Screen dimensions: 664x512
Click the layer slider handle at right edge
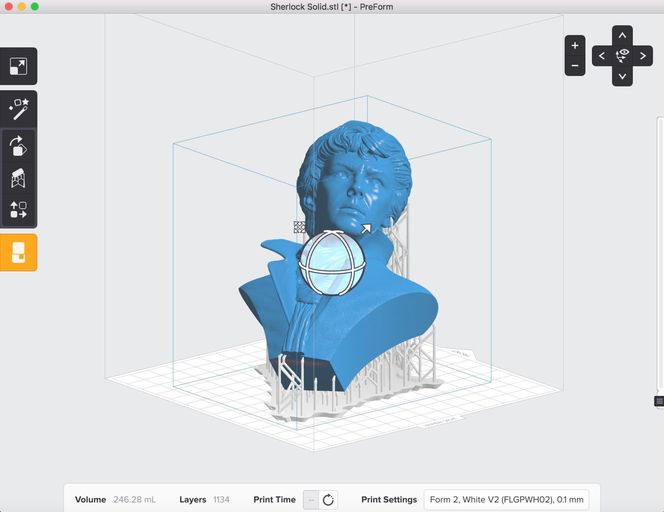click(x=659, y=401)
